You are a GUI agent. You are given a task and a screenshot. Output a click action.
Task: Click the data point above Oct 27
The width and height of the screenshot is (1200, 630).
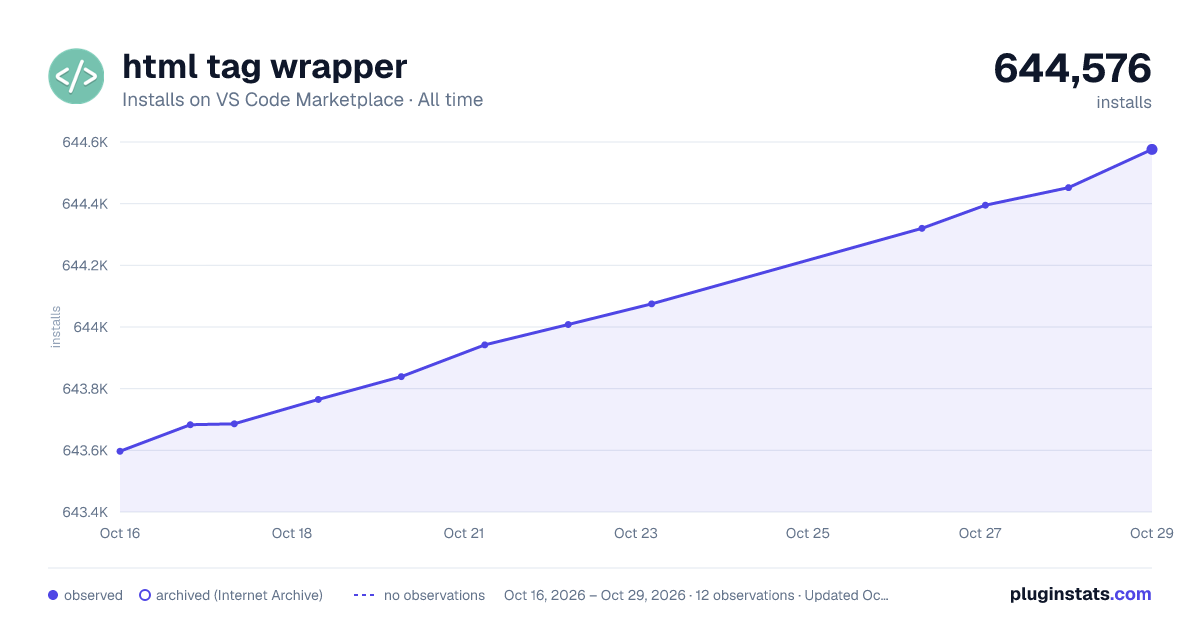coord(985,205)
